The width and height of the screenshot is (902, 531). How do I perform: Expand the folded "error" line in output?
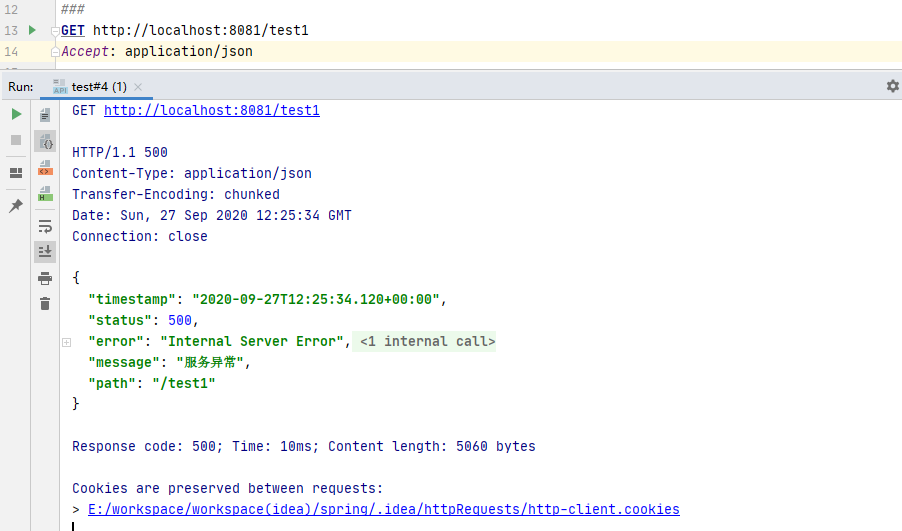tap(66, 342)
